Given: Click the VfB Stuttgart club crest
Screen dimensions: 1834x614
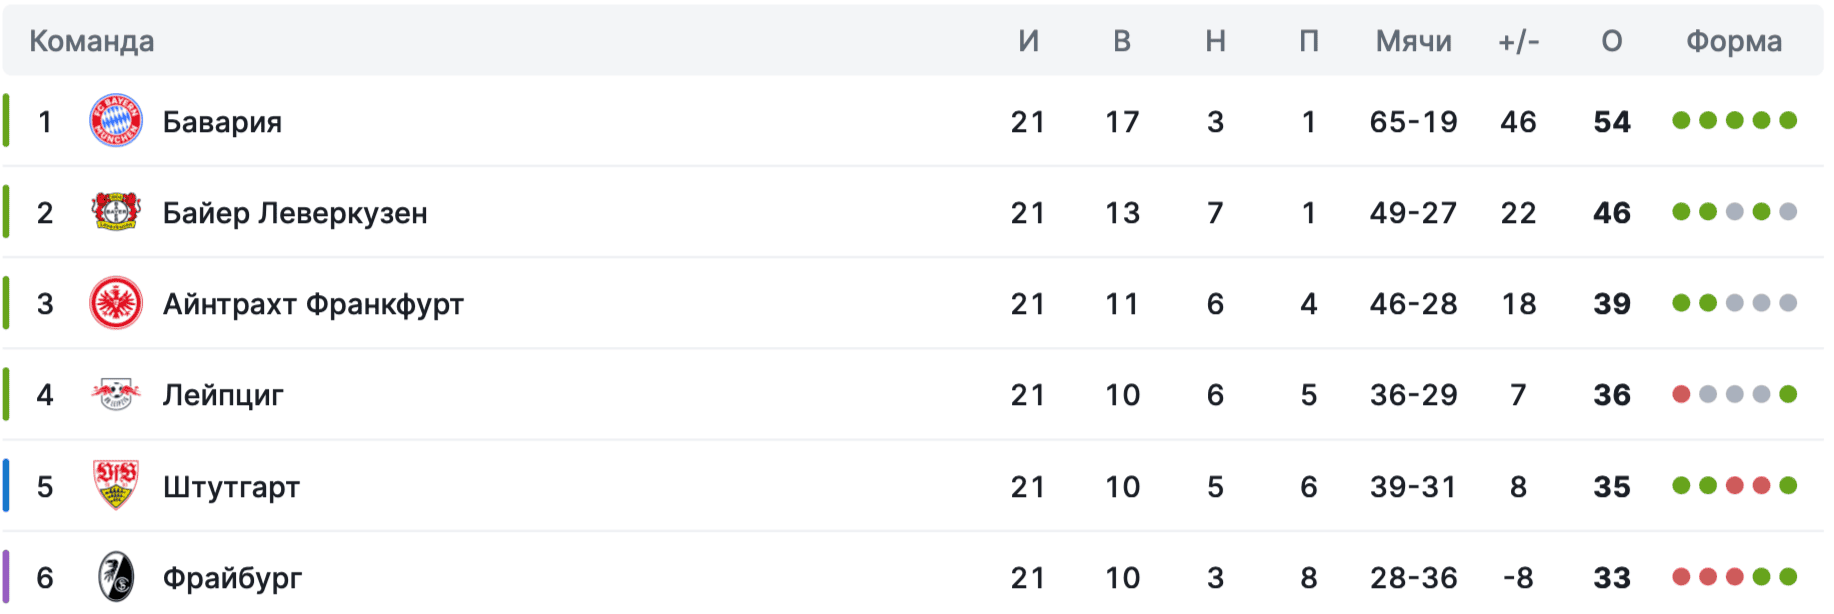Looking at the screenshot, I should point(116,486).
